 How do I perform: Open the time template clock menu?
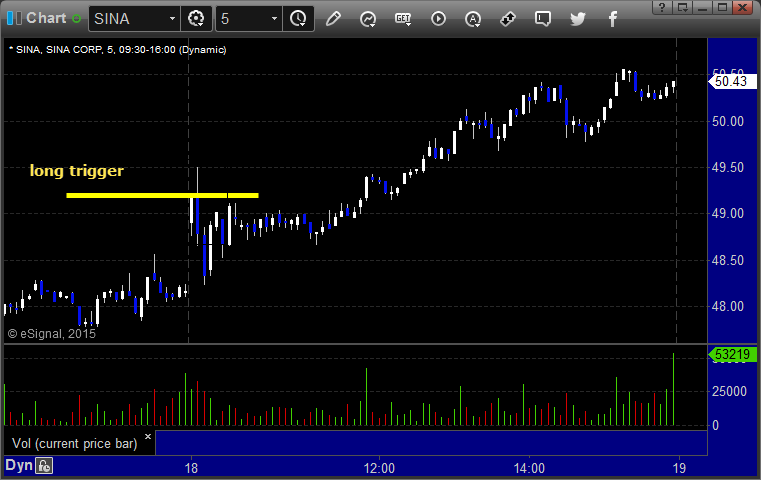tap(298, 19)
